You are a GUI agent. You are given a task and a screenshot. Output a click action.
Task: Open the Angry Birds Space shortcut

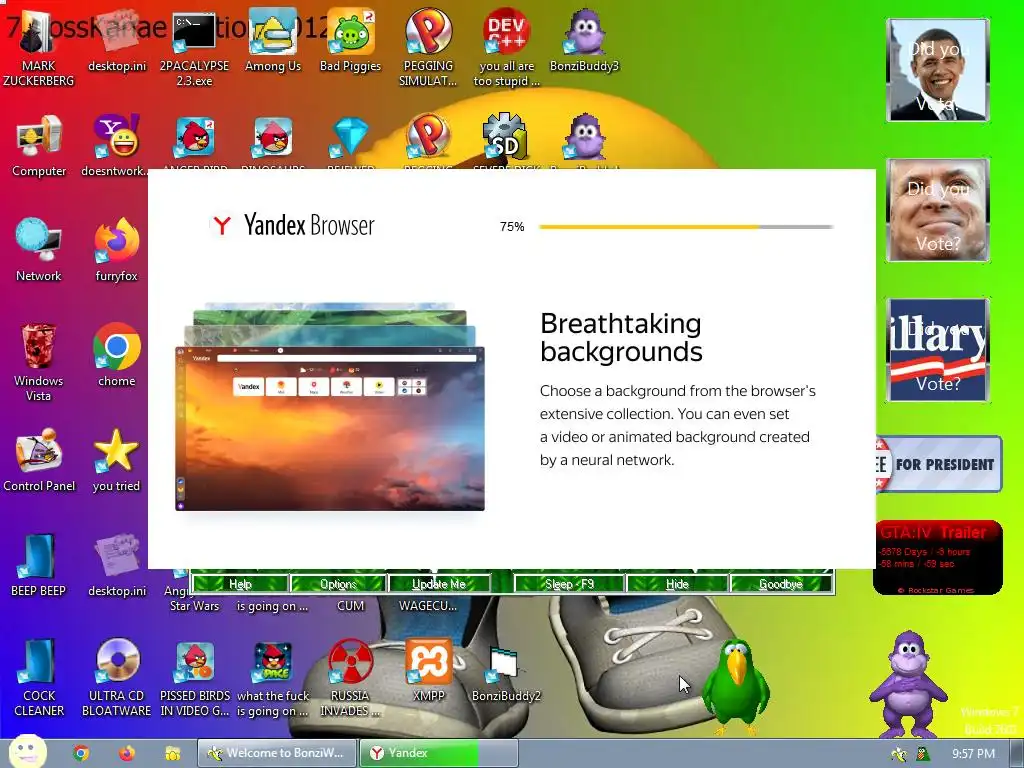(x=272, y=678)
